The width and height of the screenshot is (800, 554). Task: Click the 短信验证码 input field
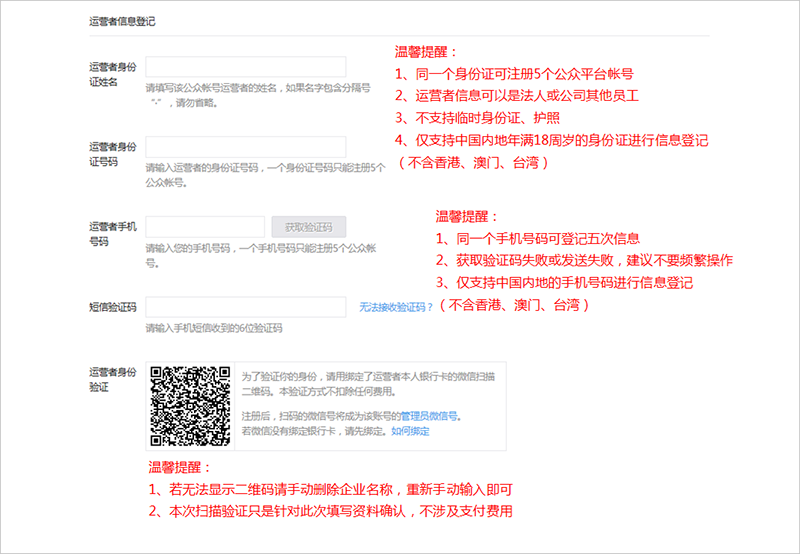245,307
